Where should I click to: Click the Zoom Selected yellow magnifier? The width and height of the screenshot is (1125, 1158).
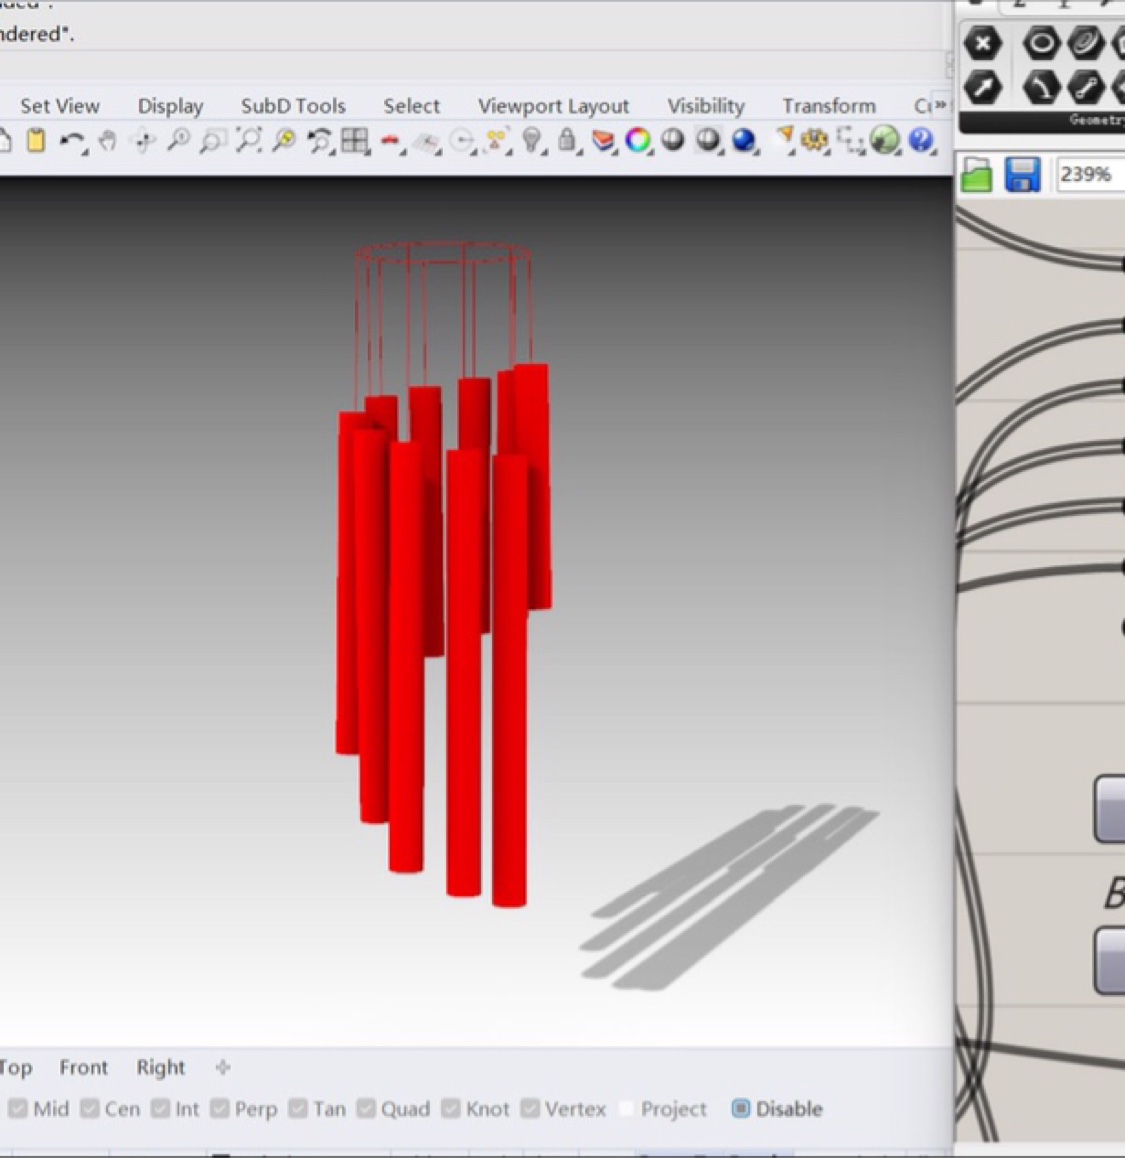tap(284, 140)
